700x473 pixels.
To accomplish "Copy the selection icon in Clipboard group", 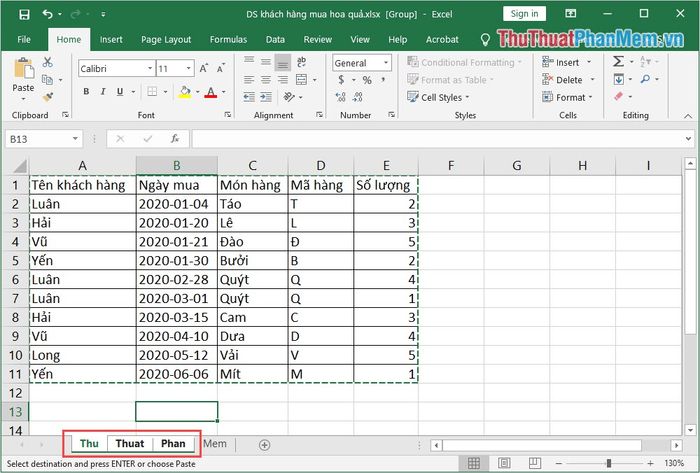I will (47, 80).
